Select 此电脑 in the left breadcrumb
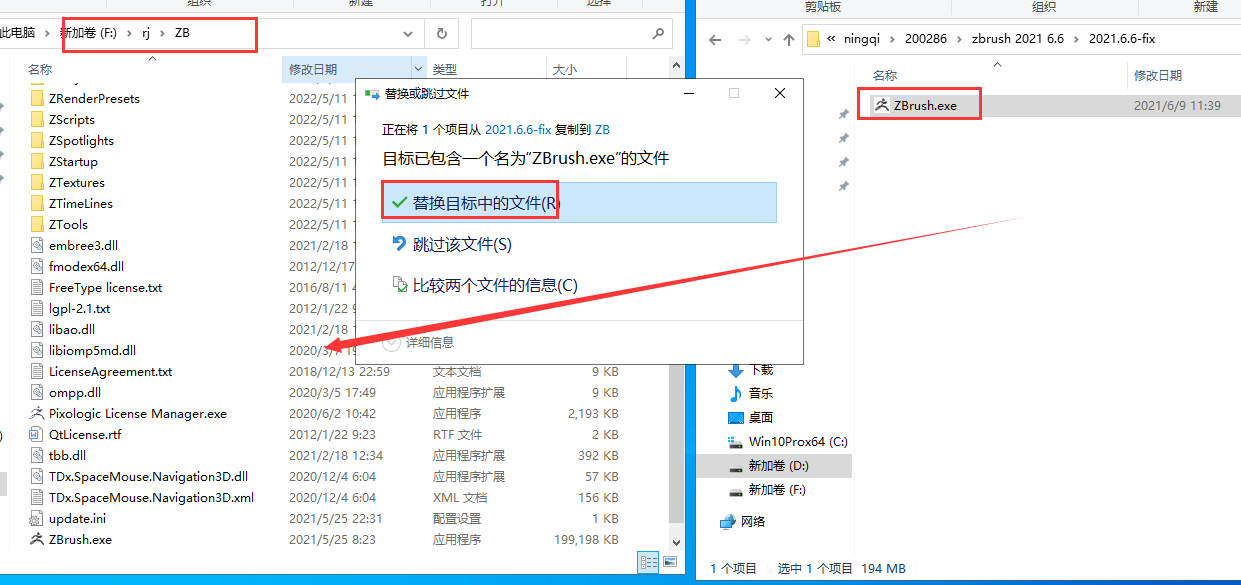The image size is (1241, 585). (17, 33)
